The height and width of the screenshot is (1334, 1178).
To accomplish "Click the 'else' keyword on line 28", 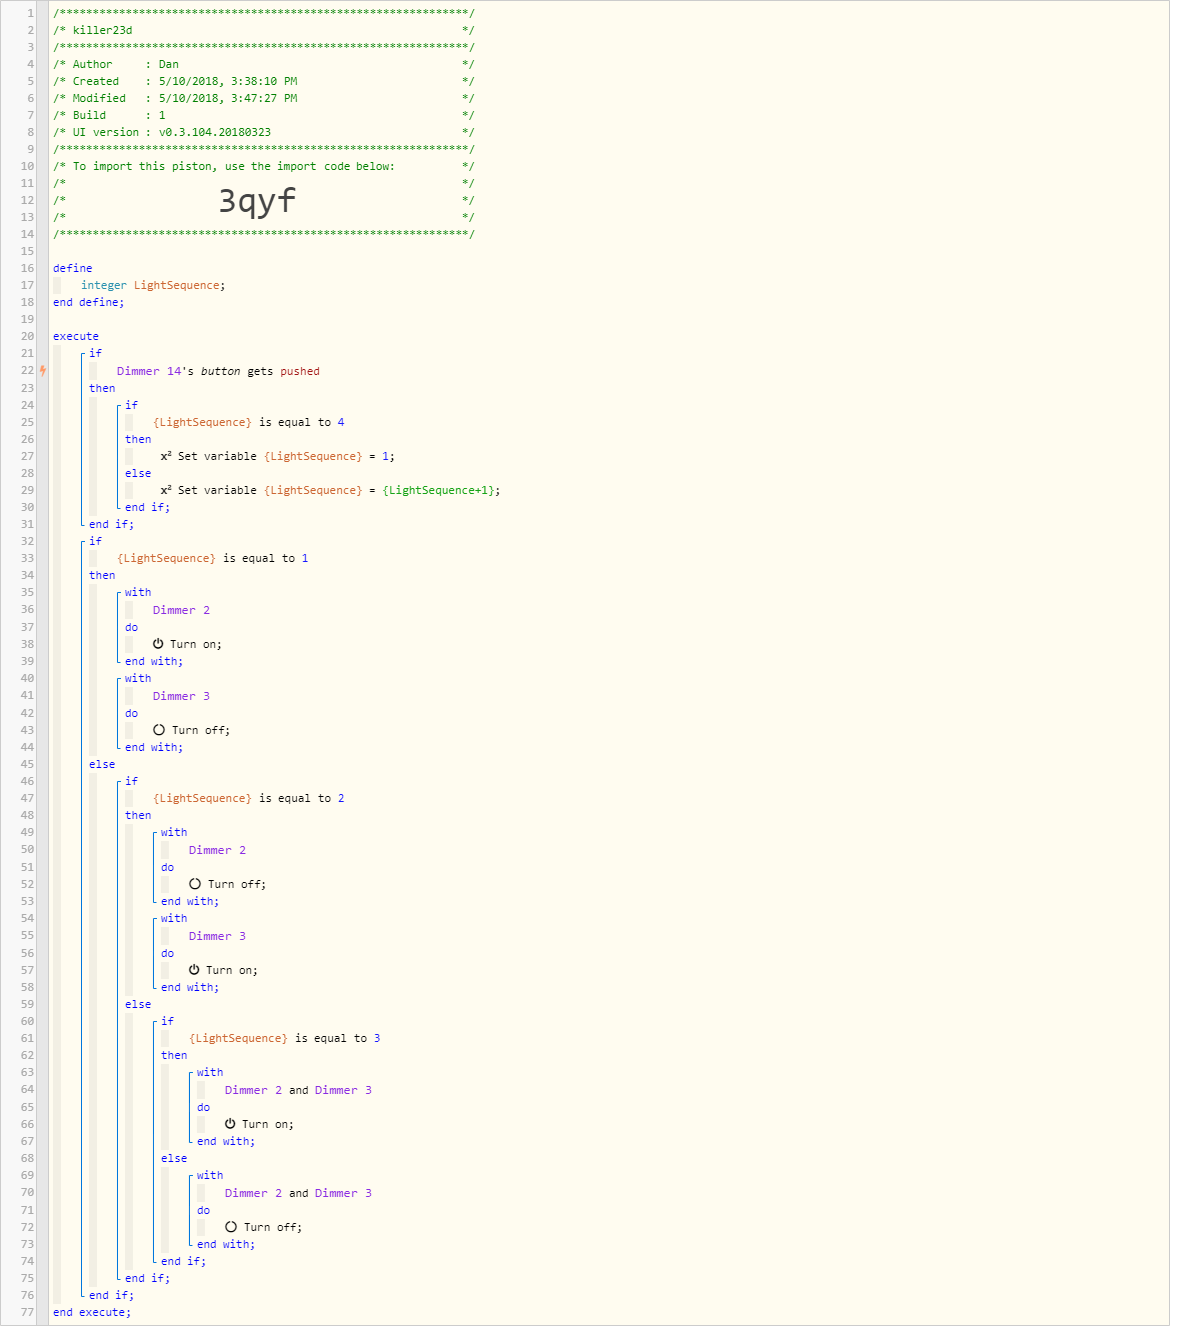I will tap(138, 473).
